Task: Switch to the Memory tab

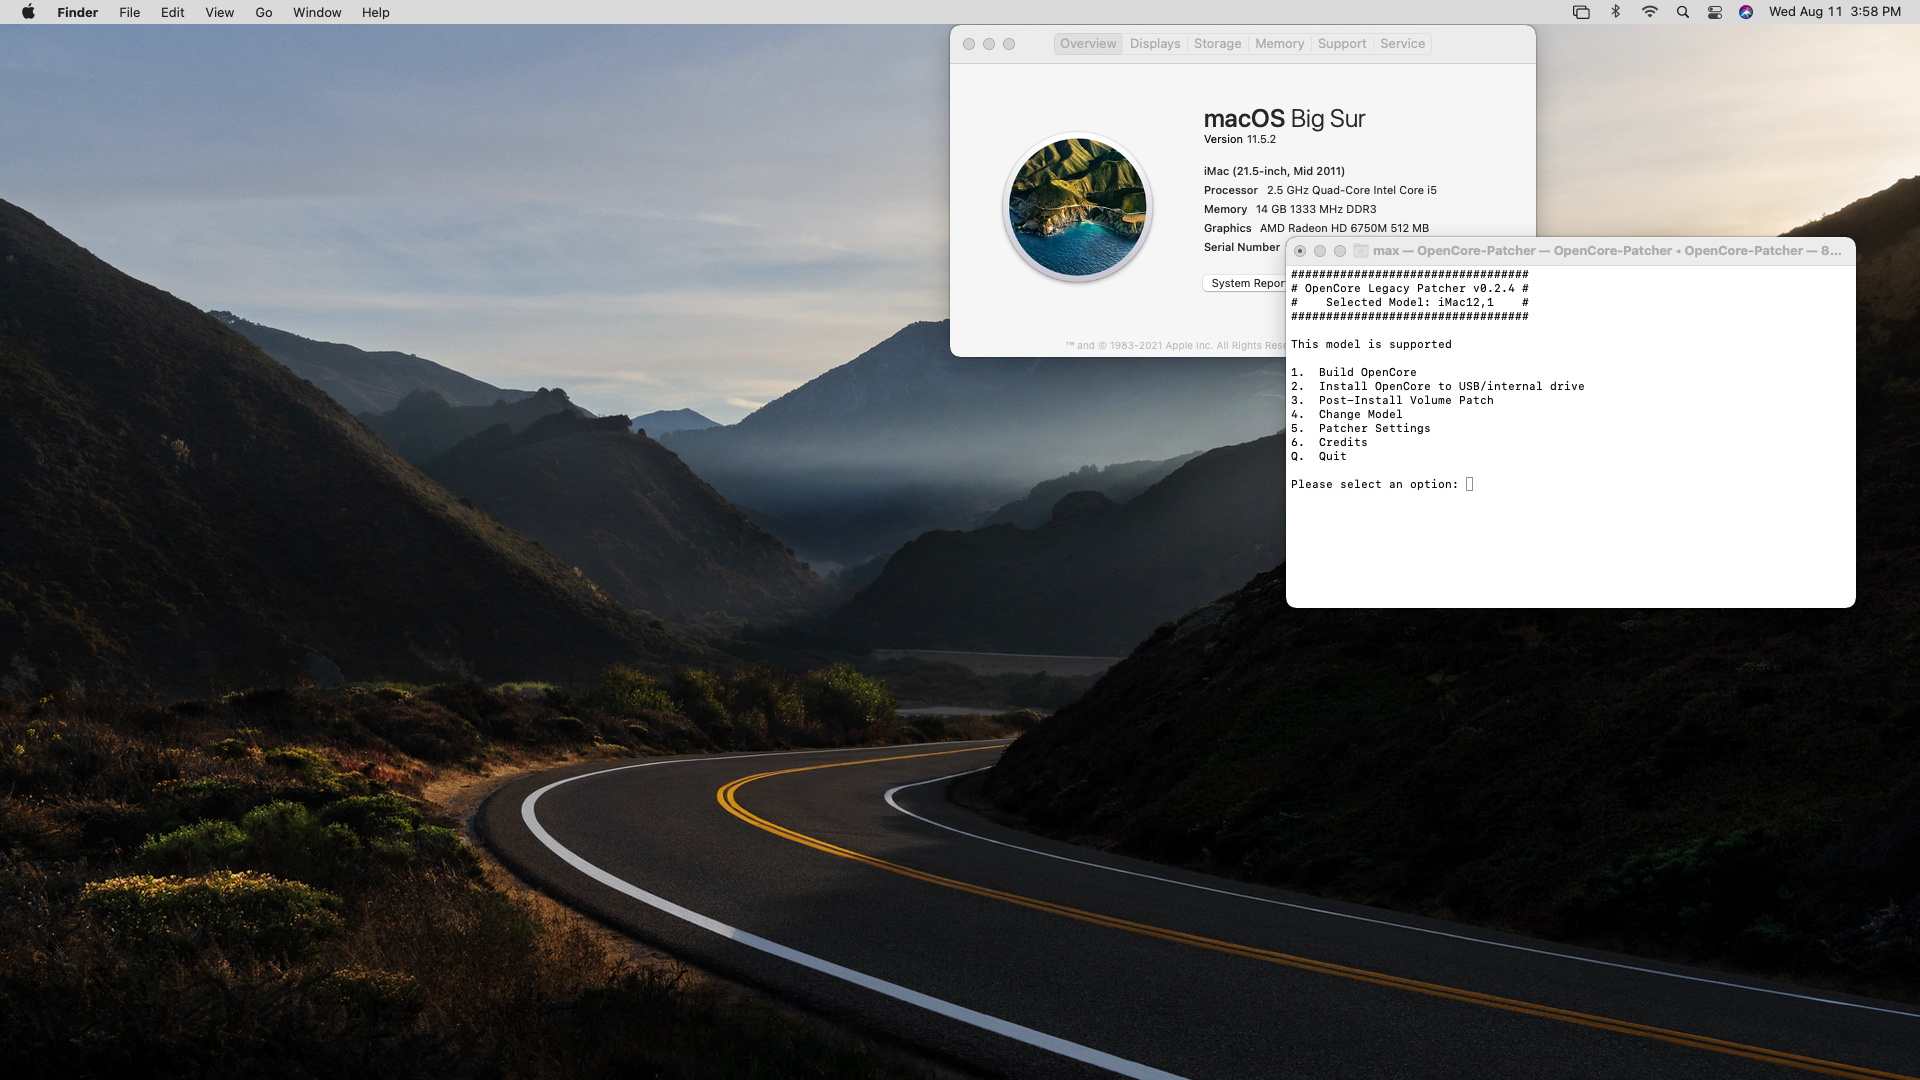Action: 1279,44
